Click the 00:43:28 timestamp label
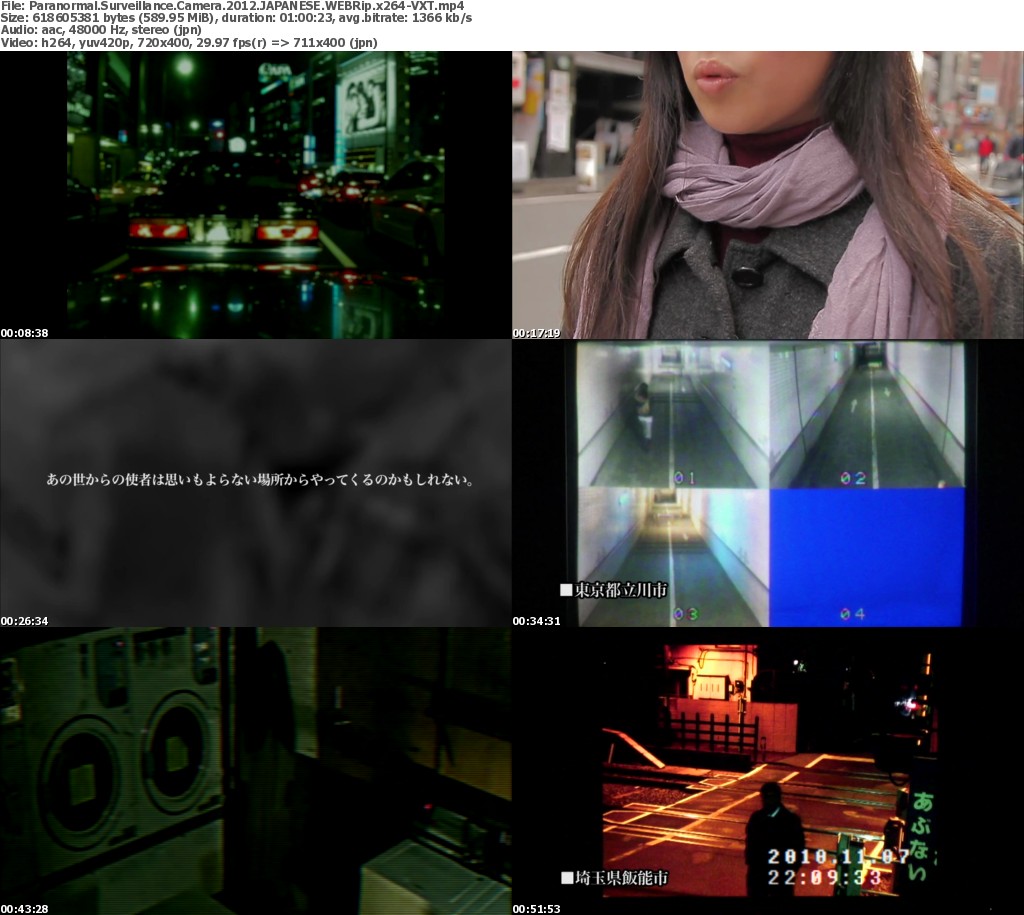Screen dimensions: 1024x915 point(25,908)
